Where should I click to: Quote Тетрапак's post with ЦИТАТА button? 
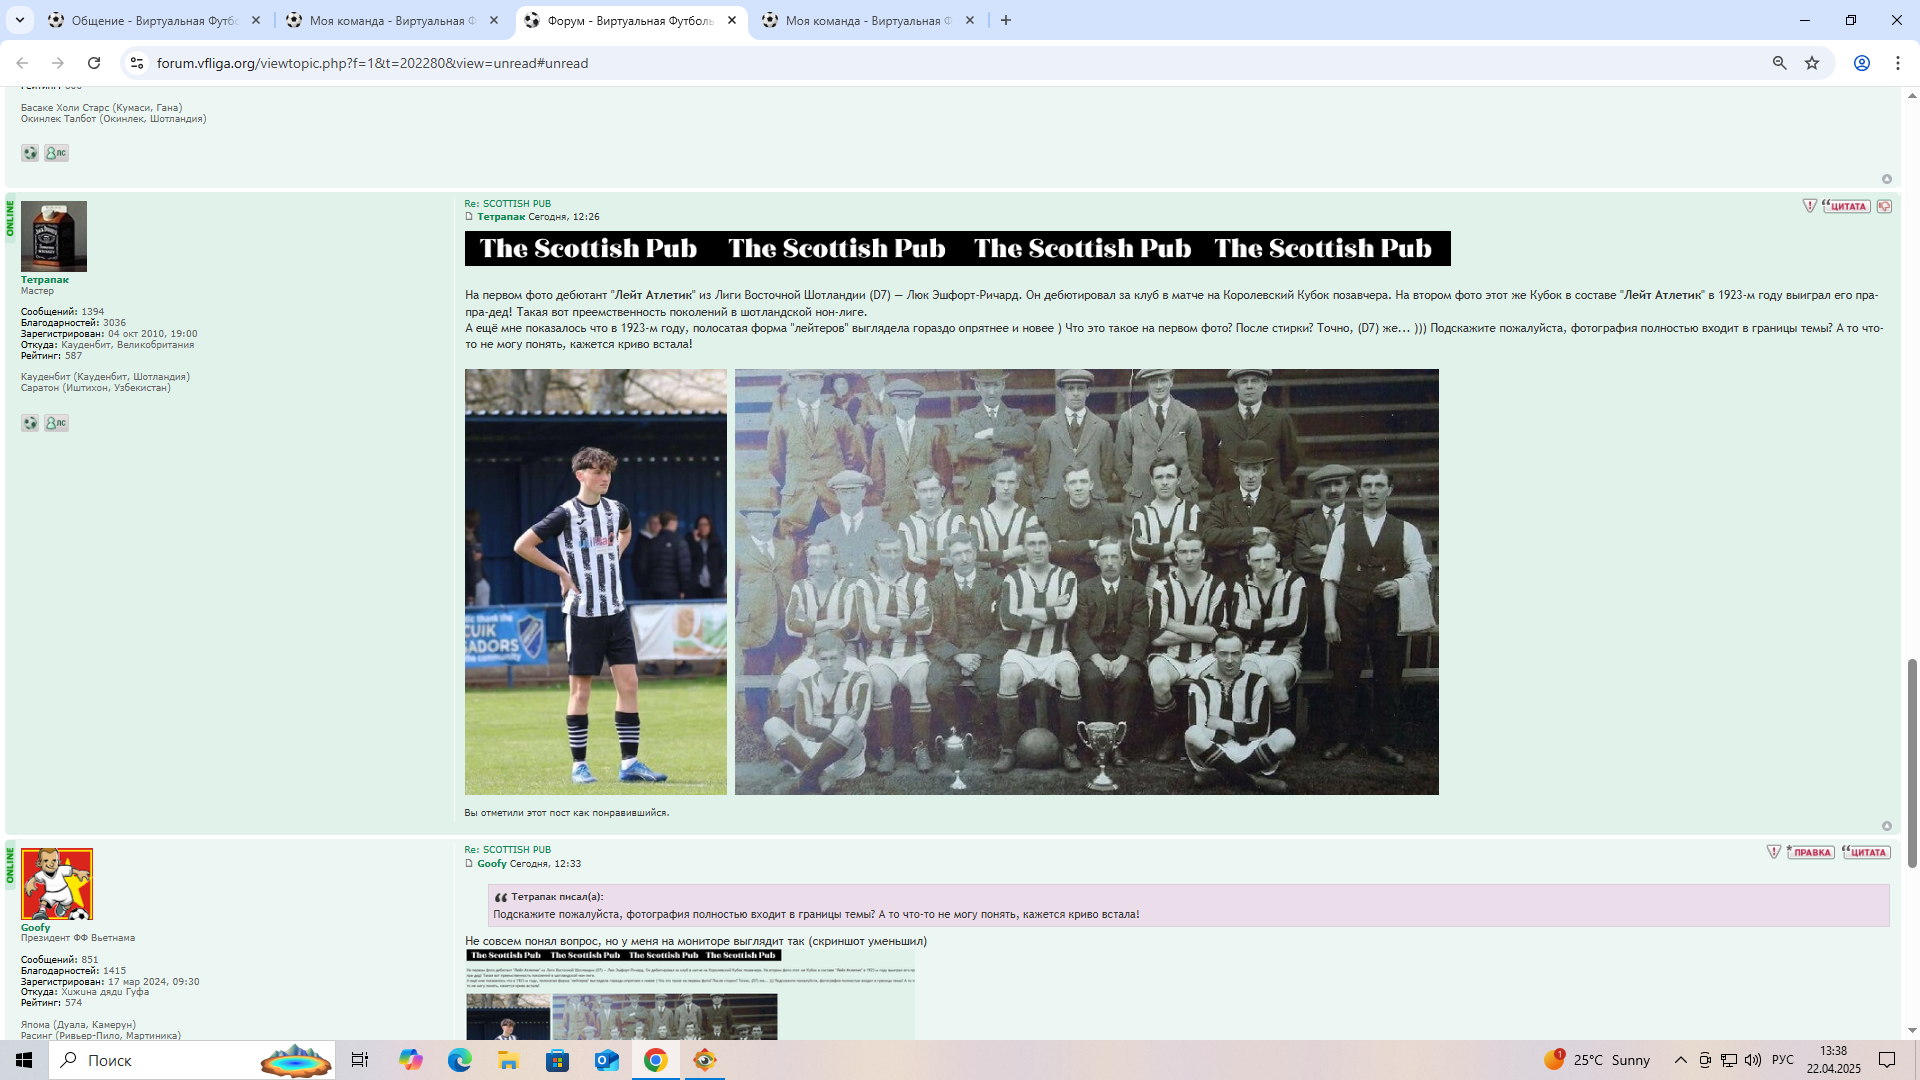[1846, 206]
